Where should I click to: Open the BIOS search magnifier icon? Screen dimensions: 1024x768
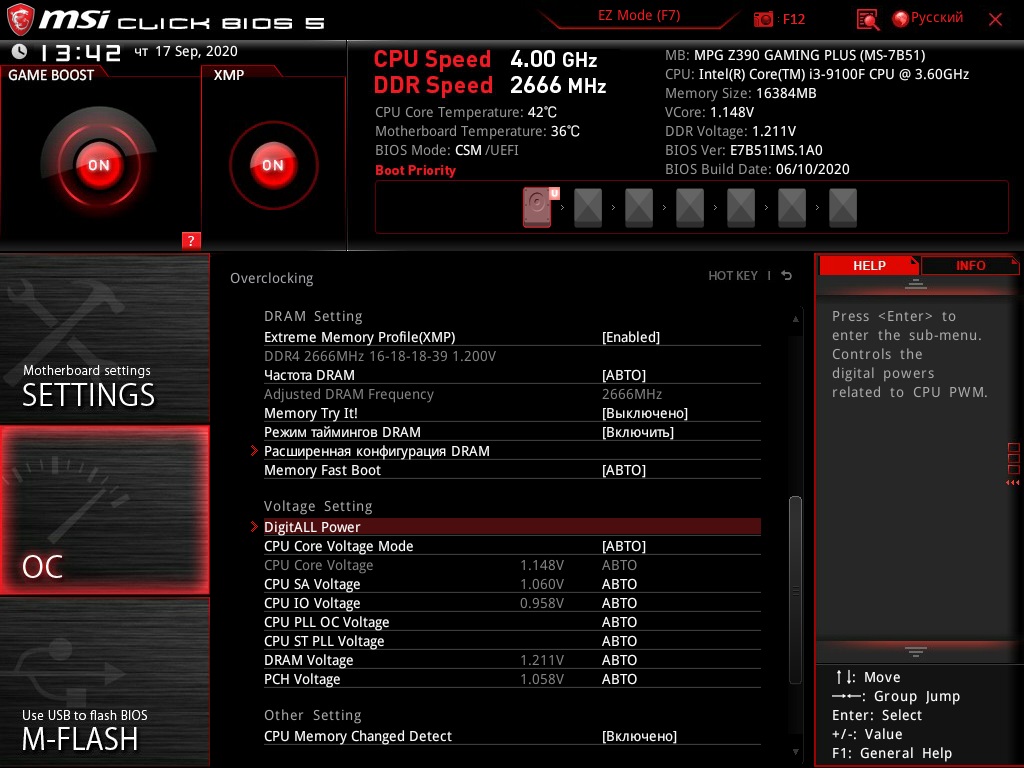tap(867, 20)
